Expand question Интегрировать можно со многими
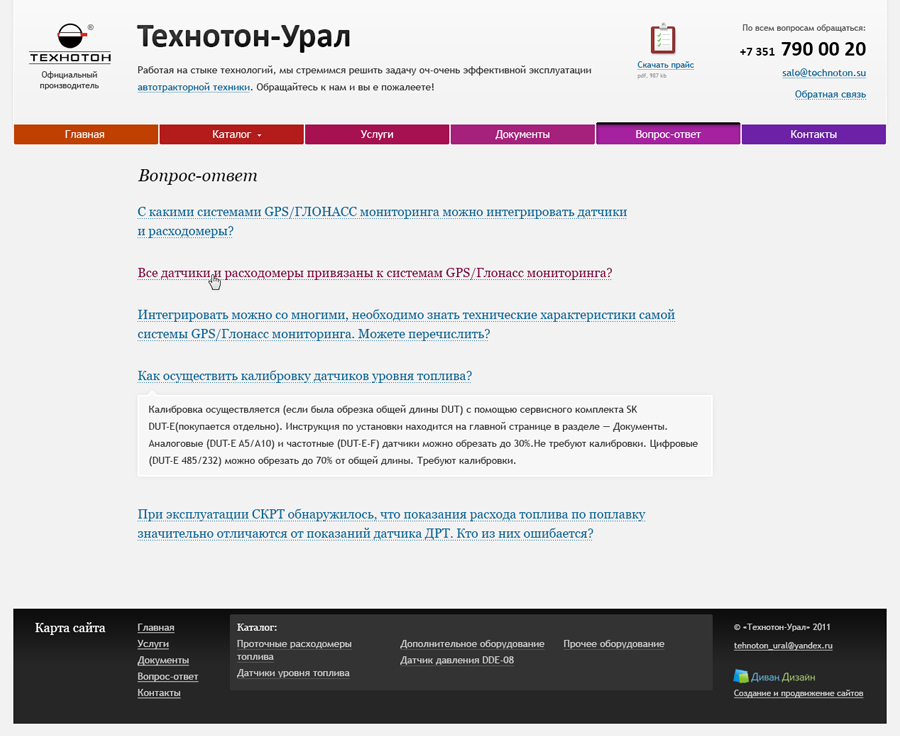 click(406, 324)
